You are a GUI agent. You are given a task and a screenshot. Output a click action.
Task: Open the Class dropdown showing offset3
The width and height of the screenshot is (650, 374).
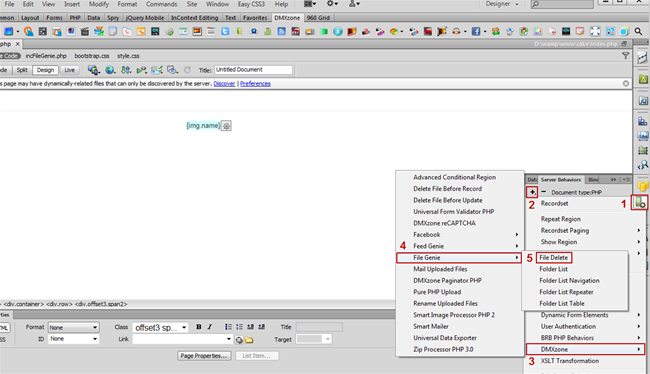160,328
